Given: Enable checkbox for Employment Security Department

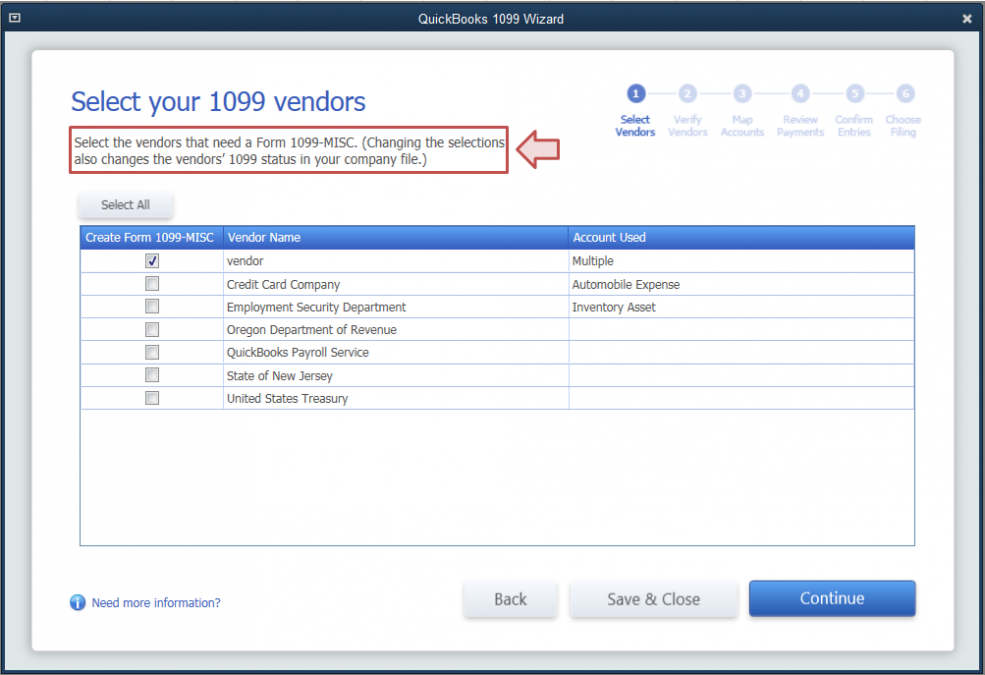Looking at the screenshot, I should coord(152,307).
